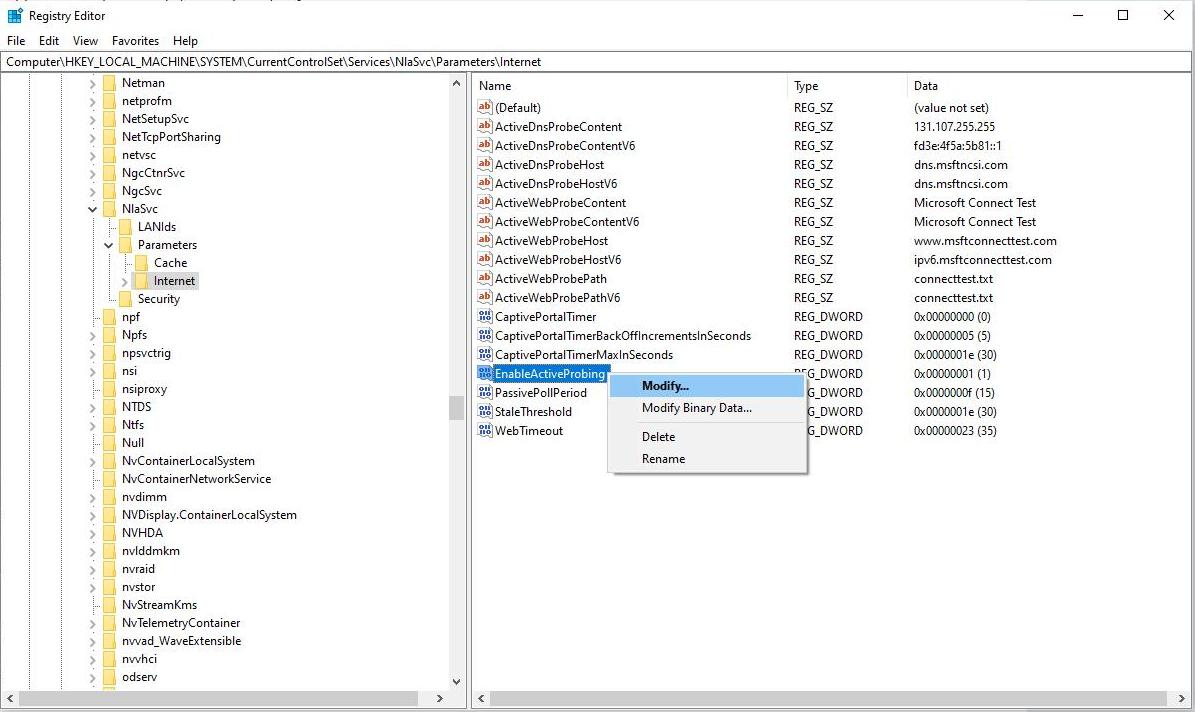Collapse the NlaSvc tree node
The height and width of the screenshot is (712, 1195).
[93, 209]
